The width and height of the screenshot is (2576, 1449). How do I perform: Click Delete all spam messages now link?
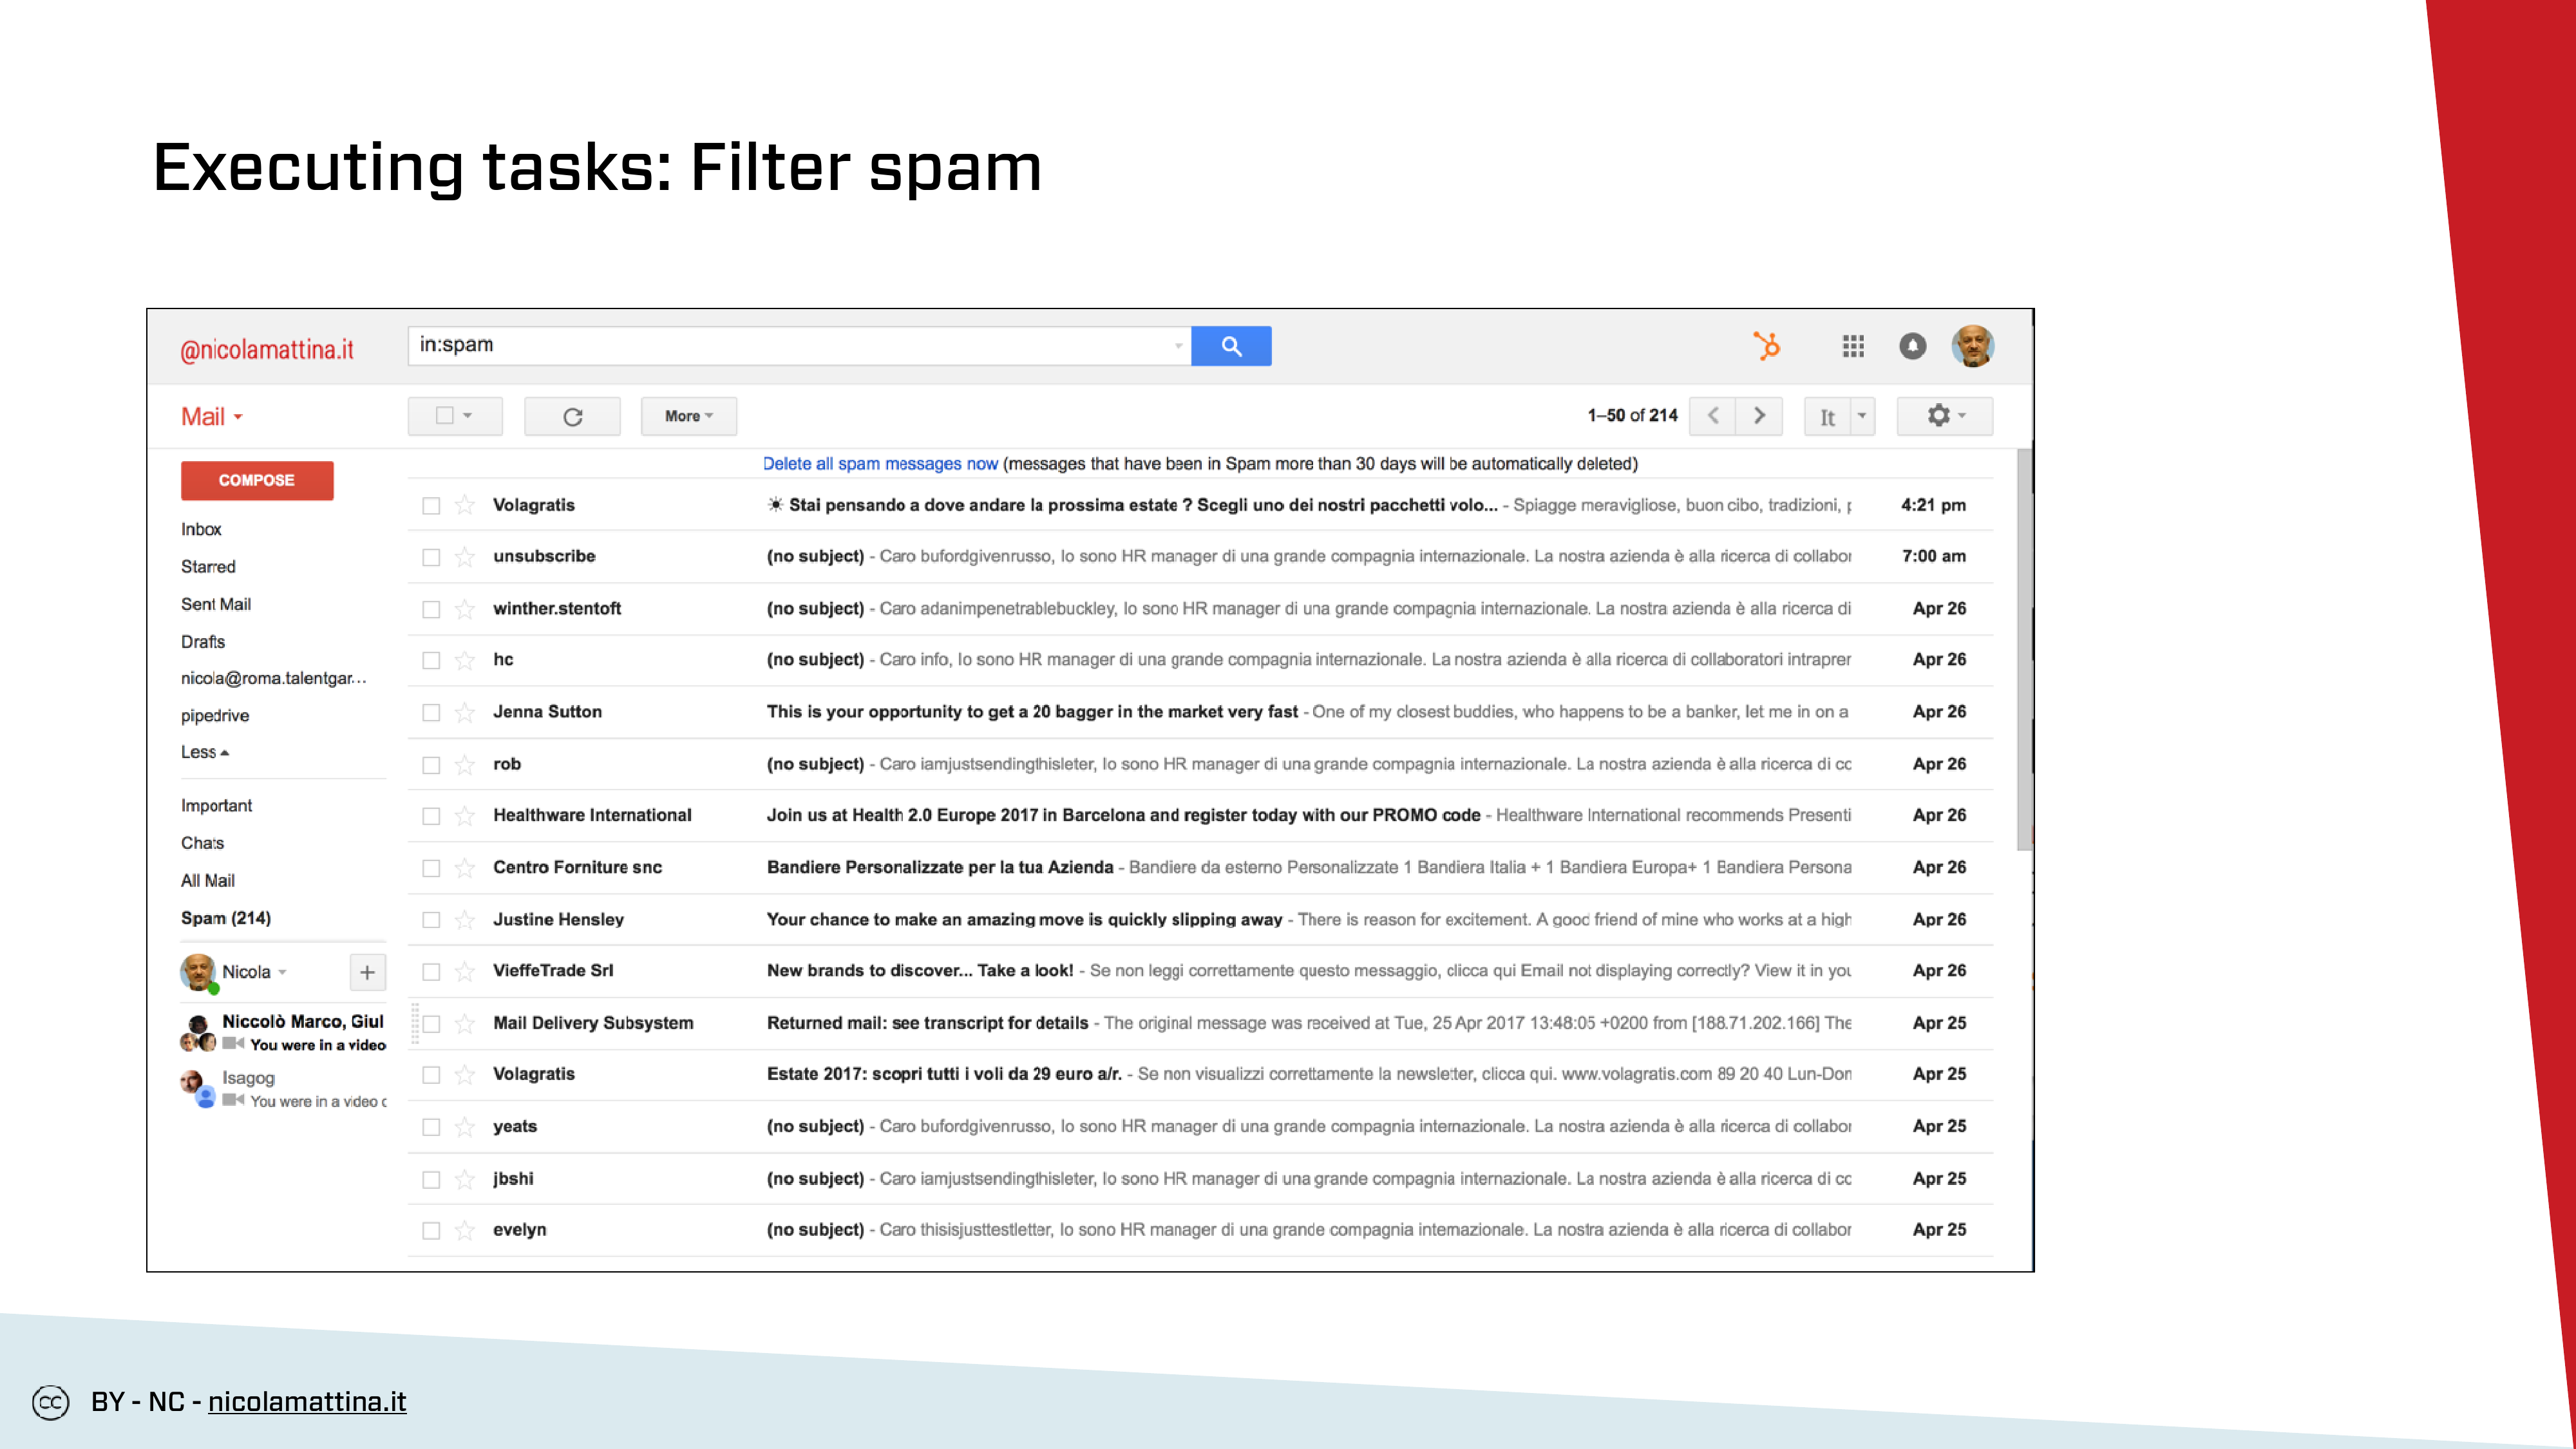coord(880,464)
